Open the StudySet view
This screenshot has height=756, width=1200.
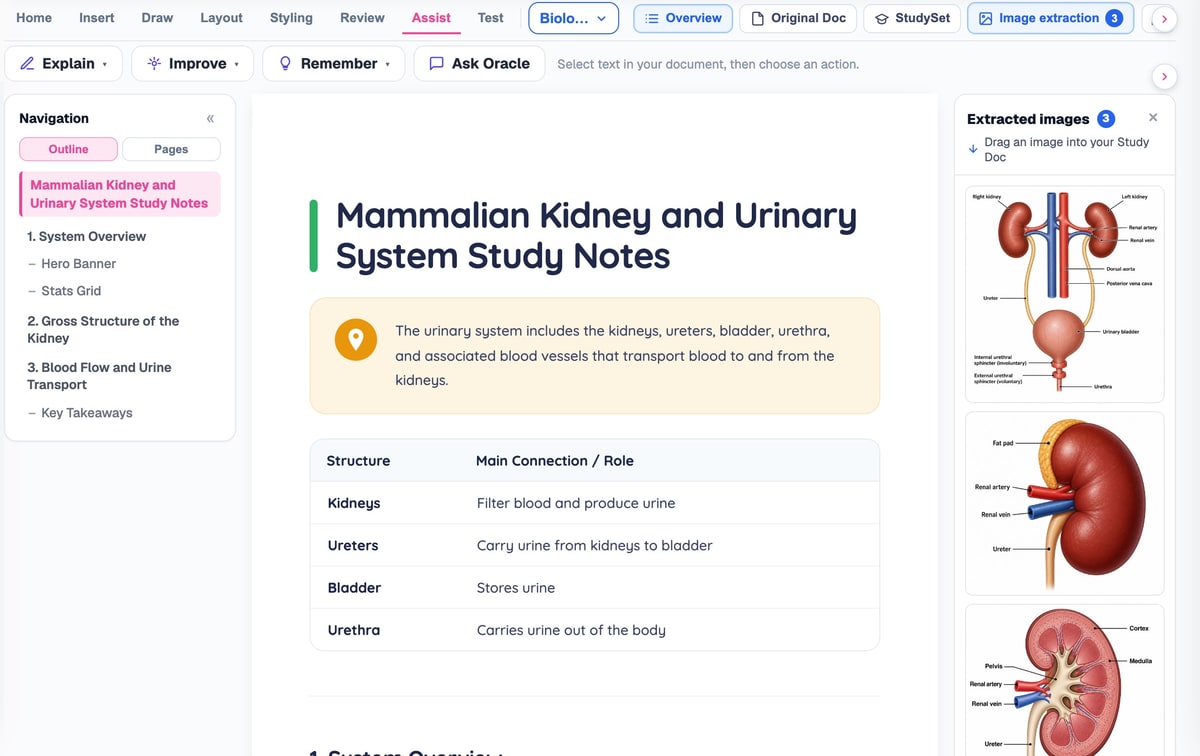(912, 18)
